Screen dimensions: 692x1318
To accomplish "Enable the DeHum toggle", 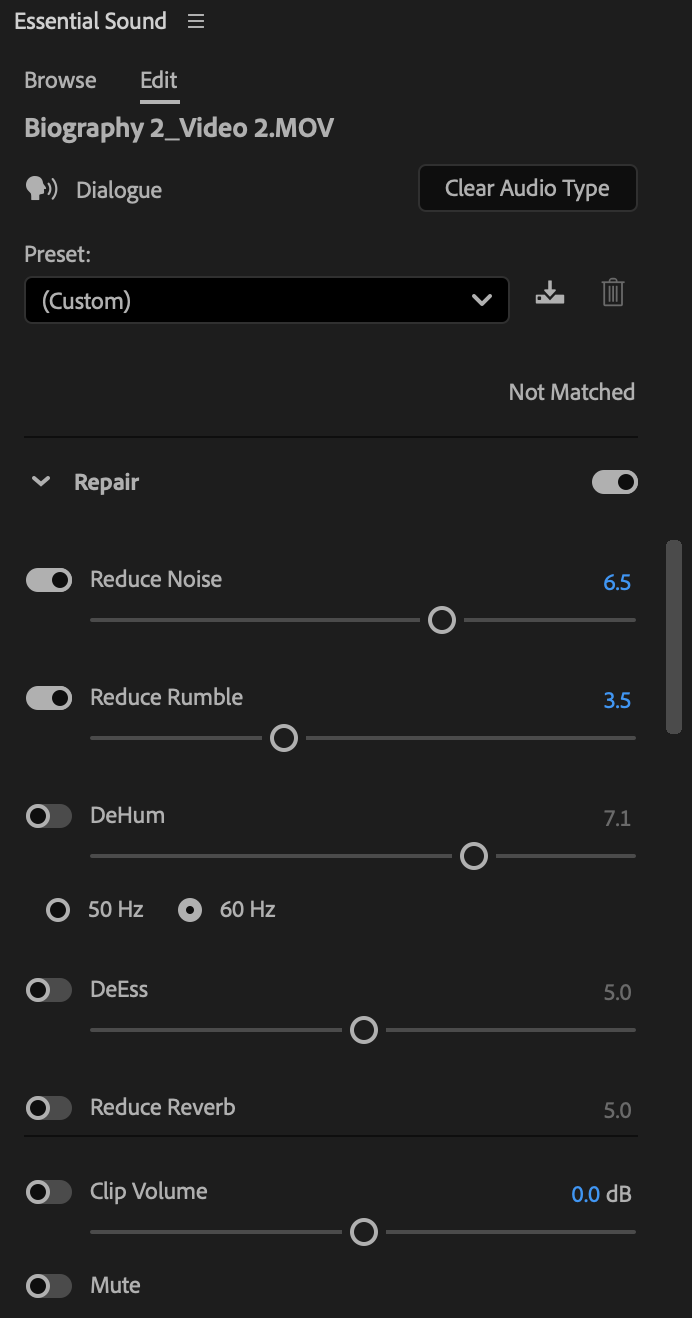I will 49,816.
